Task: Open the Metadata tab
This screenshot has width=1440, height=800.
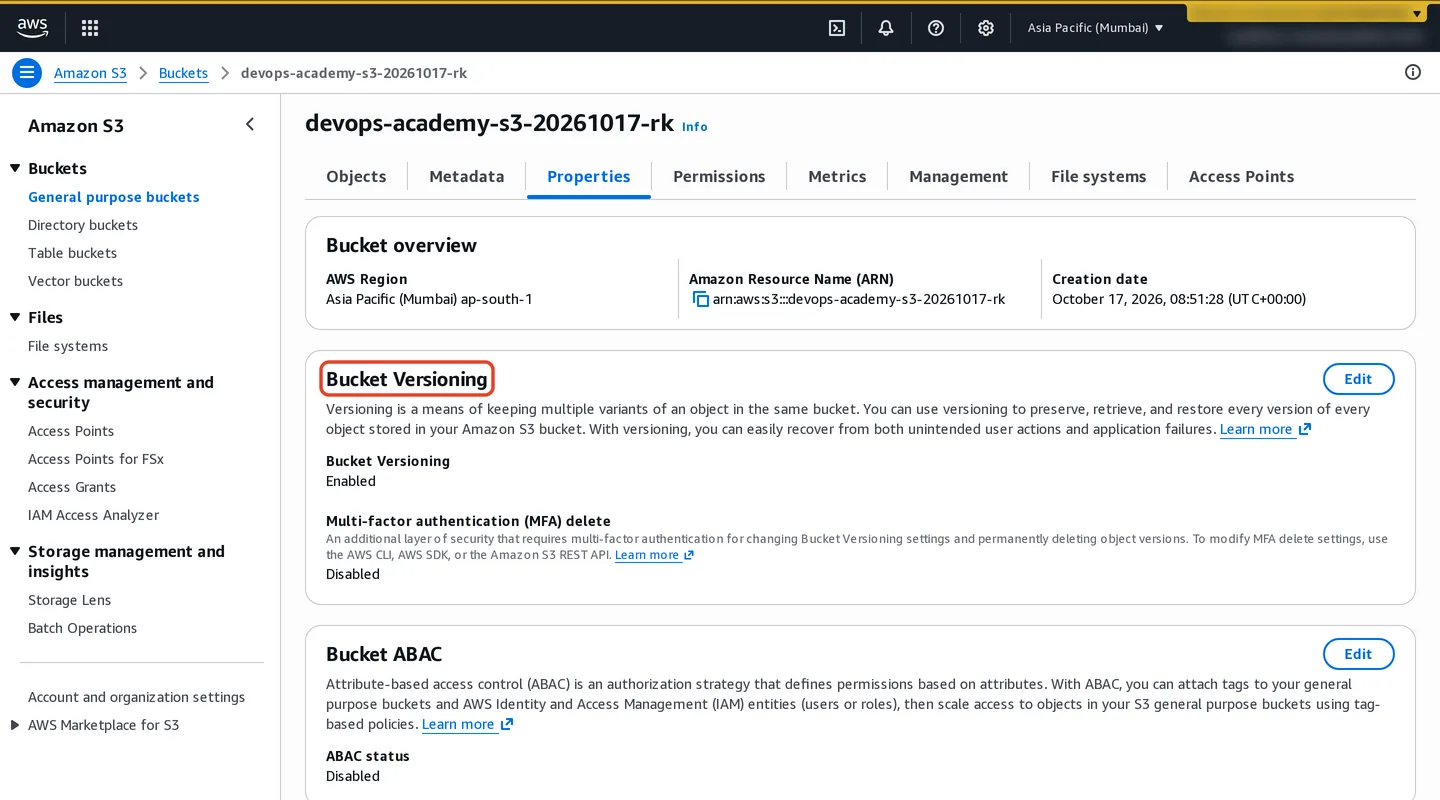Action: point(467,176)
